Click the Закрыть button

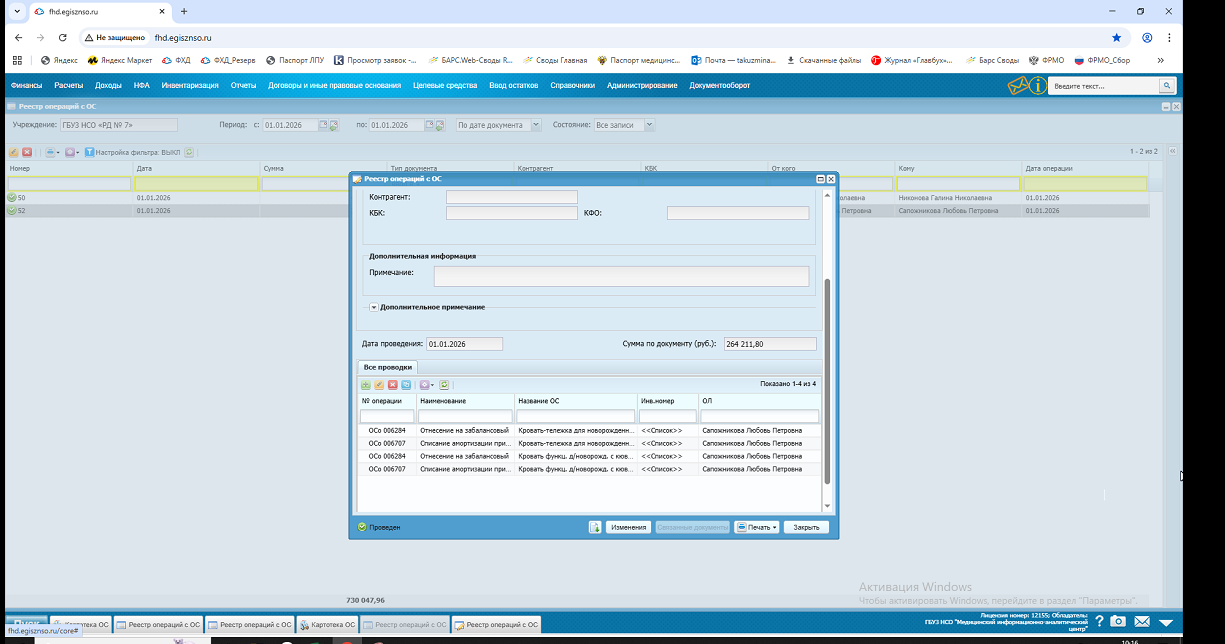pyautogui.click(x=806, y=527)
